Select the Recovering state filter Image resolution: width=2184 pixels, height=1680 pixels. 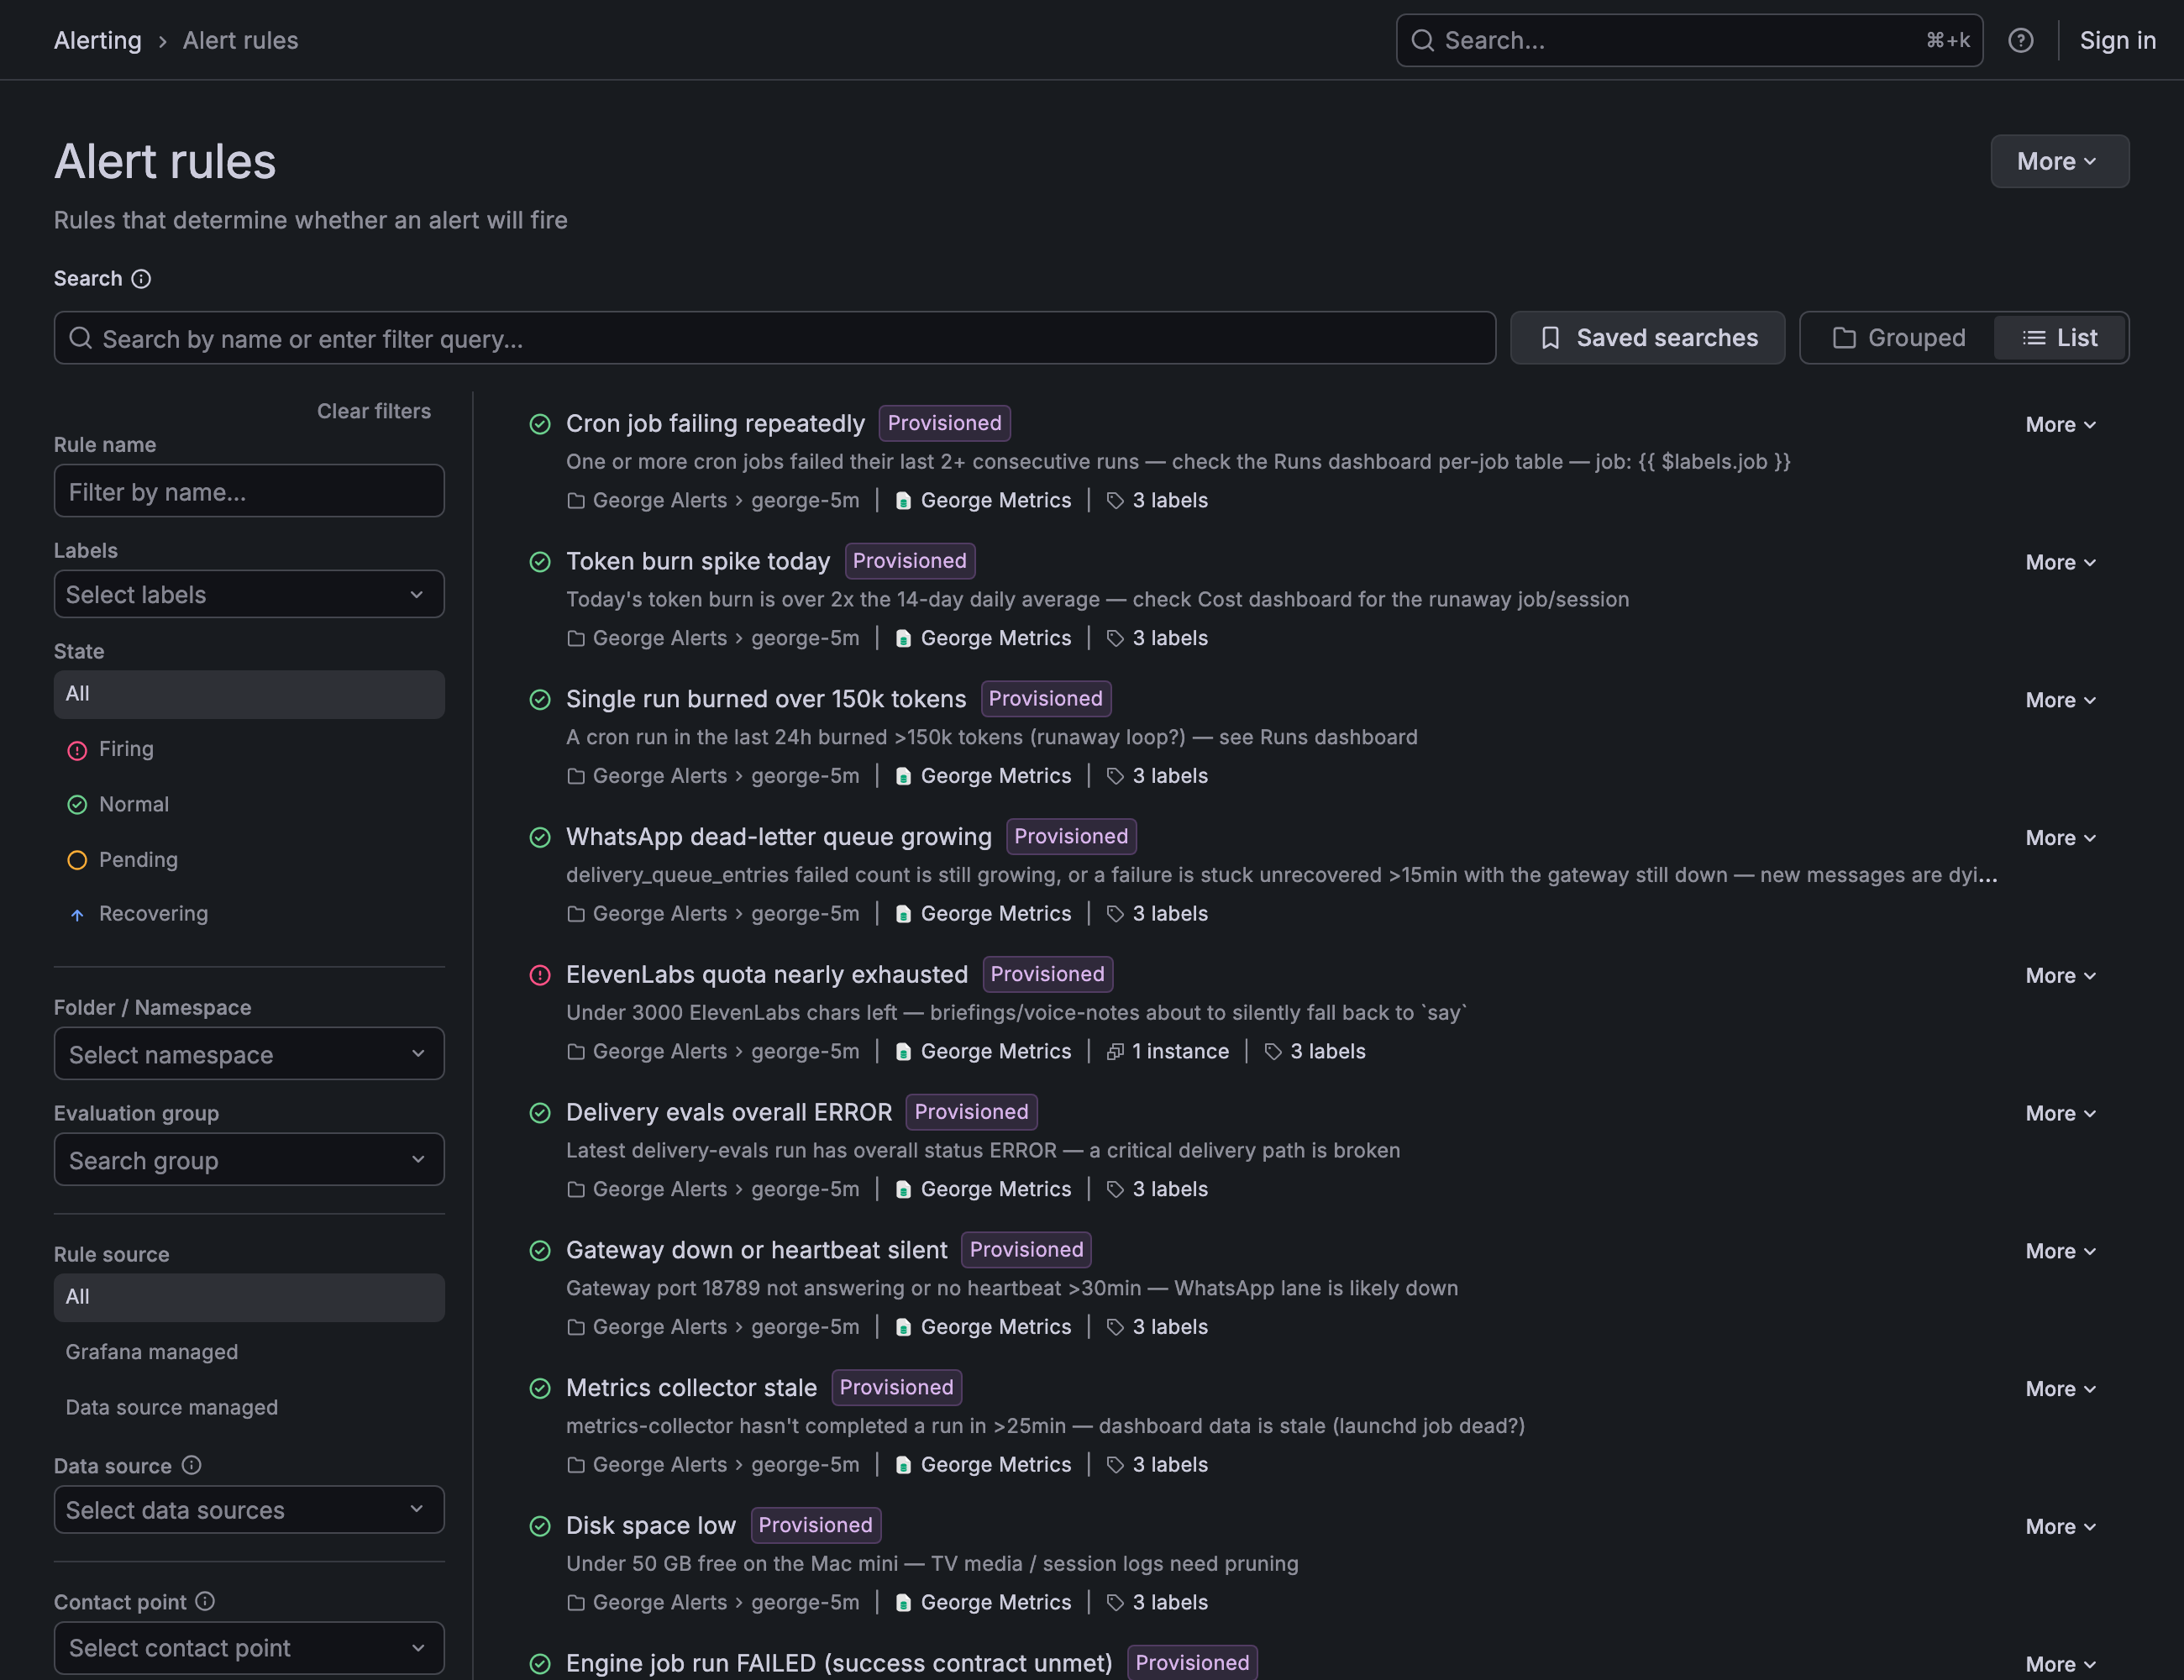(x=249, y=913)
